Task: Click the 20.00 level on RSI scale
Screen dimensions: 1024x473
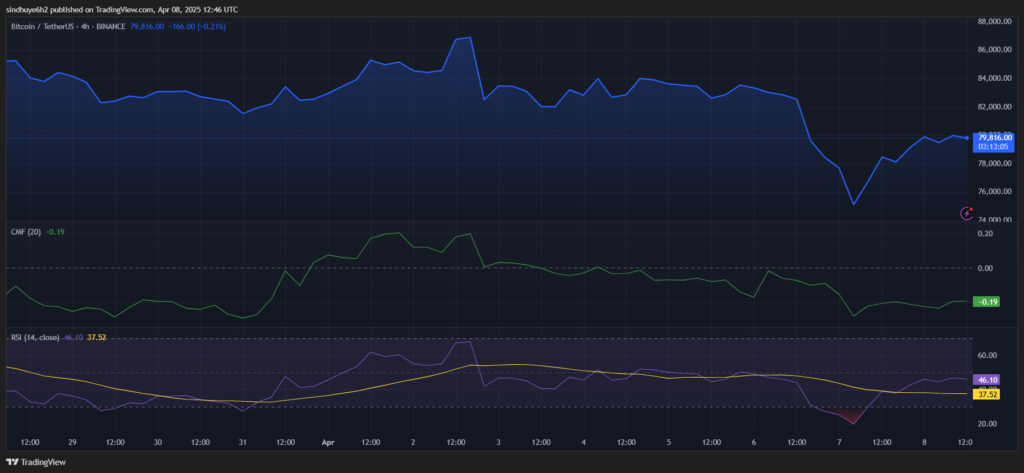Action: point(988,424)
